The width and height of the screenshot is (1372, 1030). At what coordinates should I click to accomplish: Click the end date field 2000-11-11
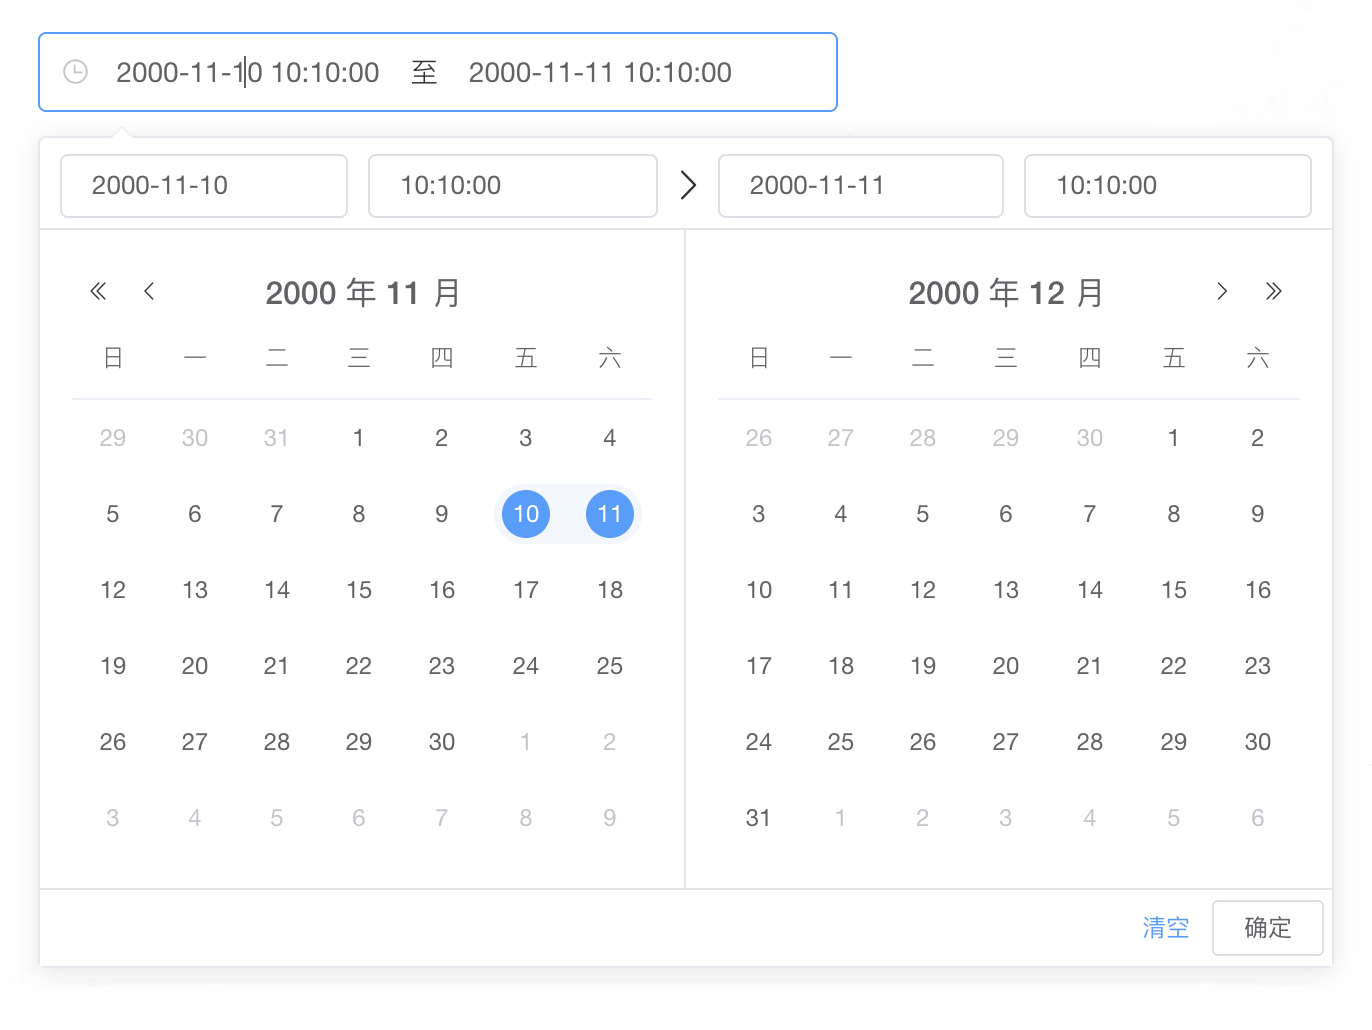click(860, 186)
